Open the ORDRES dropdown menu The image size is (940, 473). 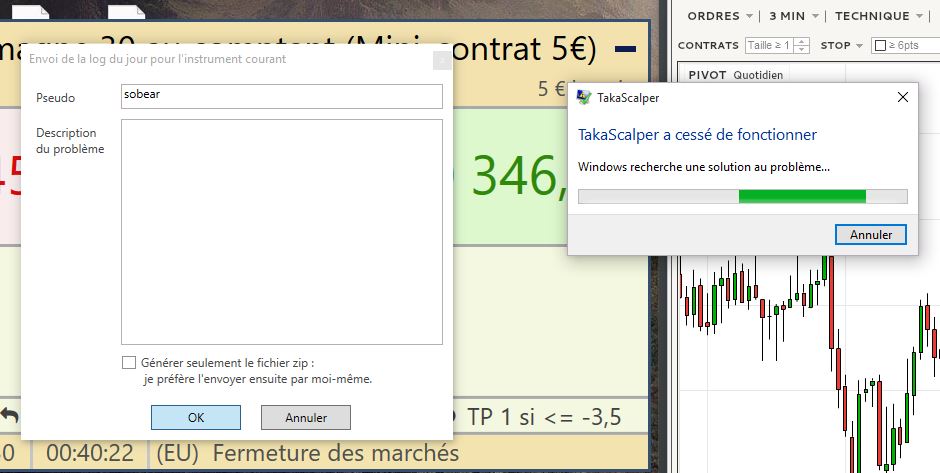tap(721, 16)
